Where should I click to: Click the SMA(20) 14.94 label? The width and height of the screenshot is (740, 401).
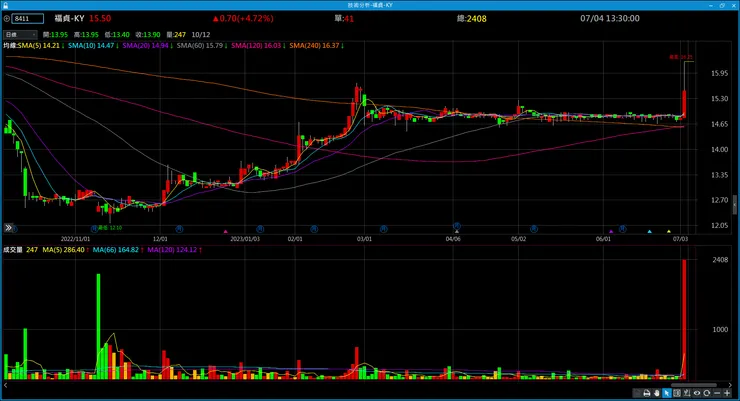click(x=147, y=46)
